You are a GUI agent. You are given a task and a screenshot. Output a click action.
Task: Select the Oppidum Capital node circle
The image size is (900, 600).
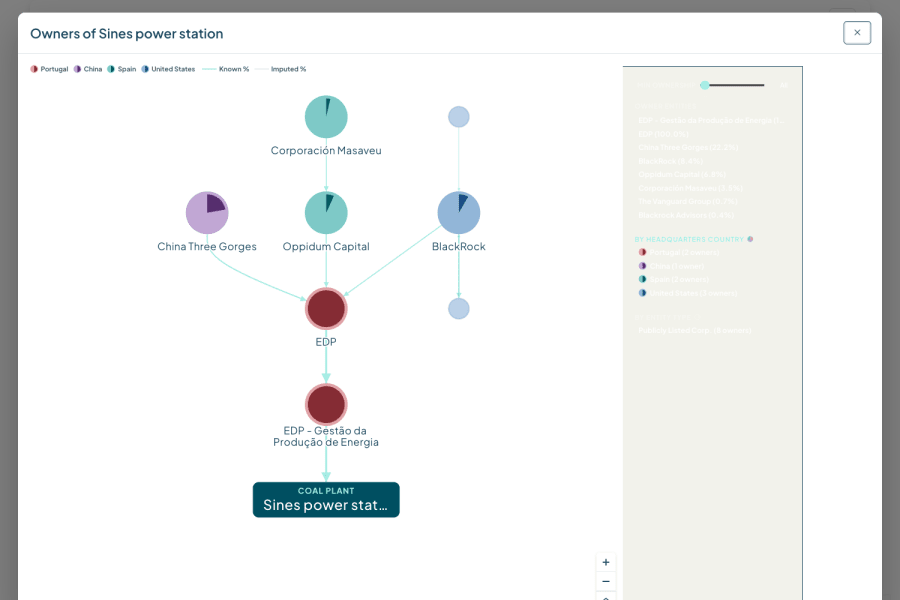(326, 212)
